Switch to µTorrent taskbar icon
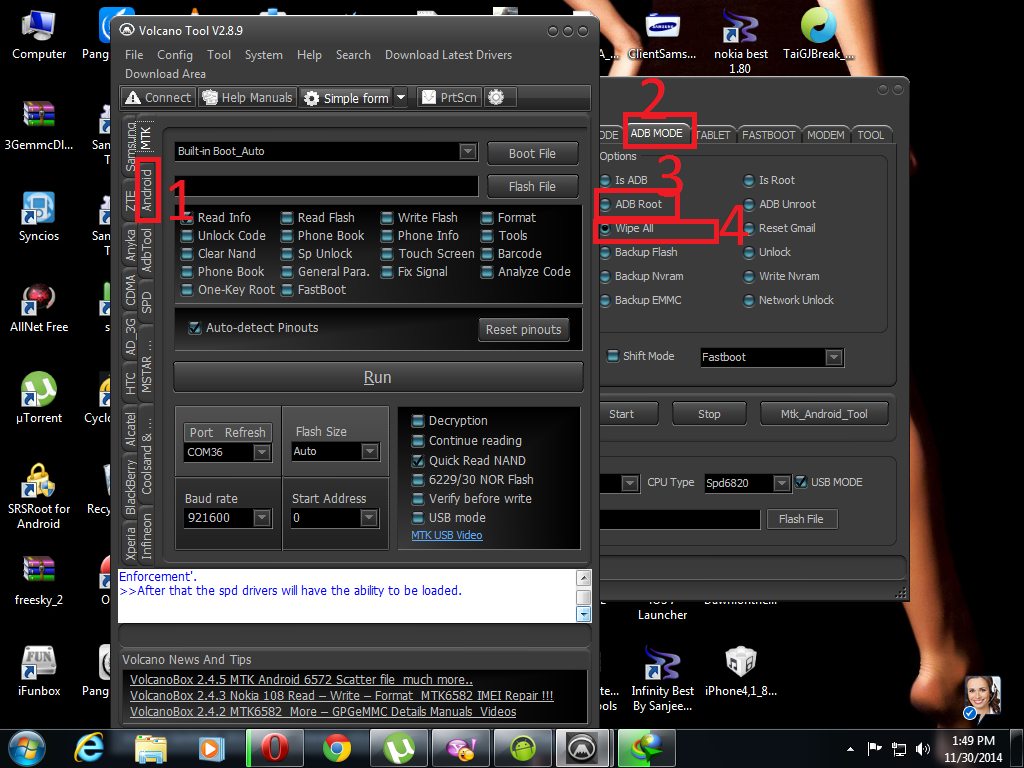This screenshot has height=768, width=1024. pos(398,748)
